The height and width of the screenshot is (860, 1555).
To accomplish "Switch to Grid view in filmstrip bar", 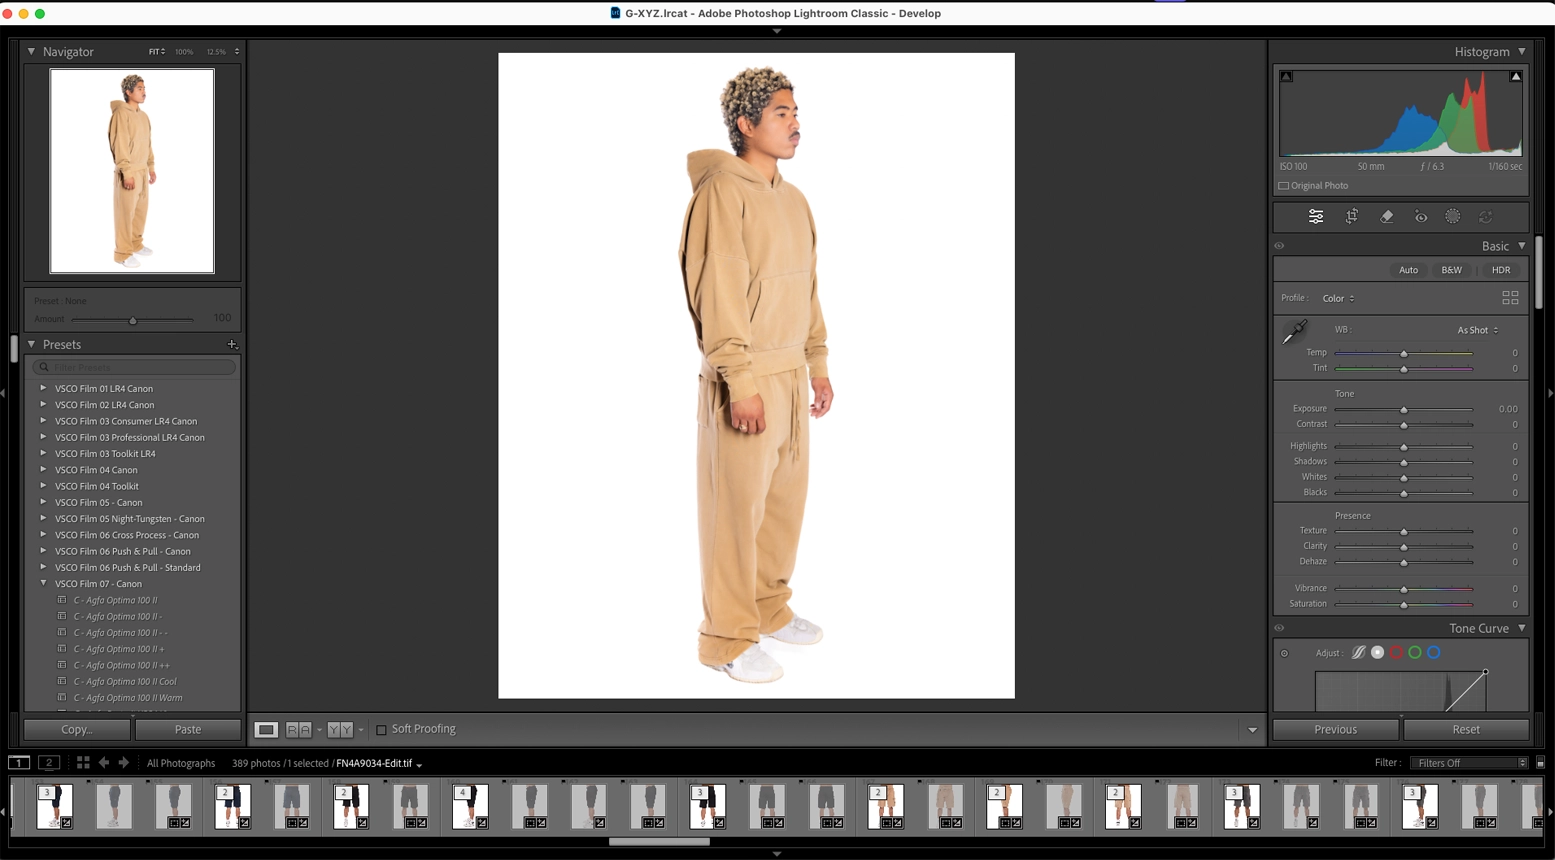I will point(83,763).
